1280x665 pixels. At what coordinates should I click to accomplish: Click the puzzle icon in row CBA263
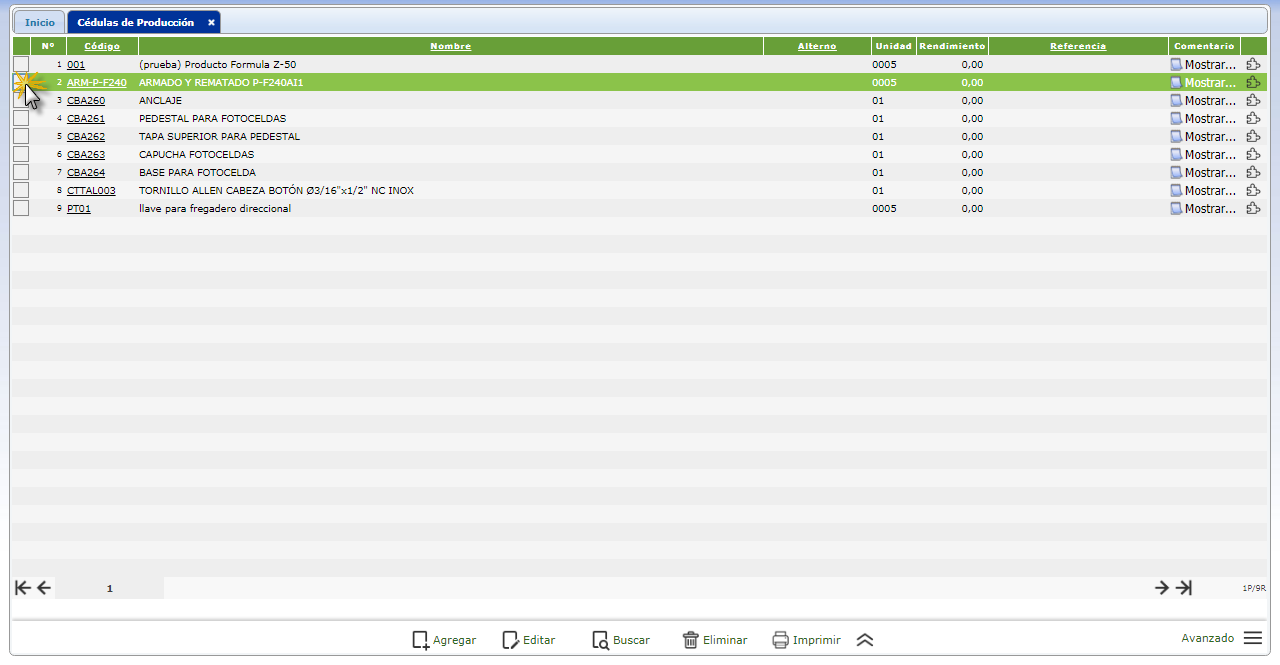(1253, 154)
